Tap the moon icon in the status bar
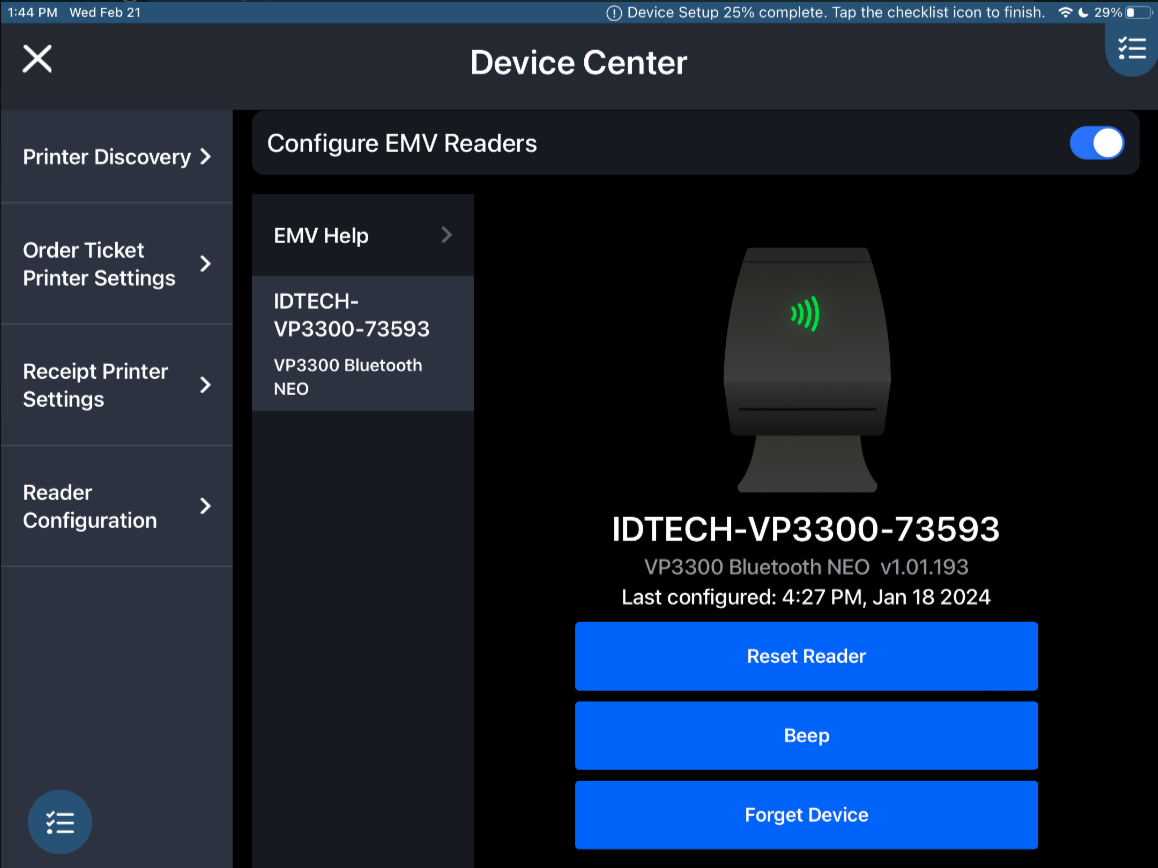This screenshot has width=1158, height=868. pyautogui.click(x=1084, y=12)
